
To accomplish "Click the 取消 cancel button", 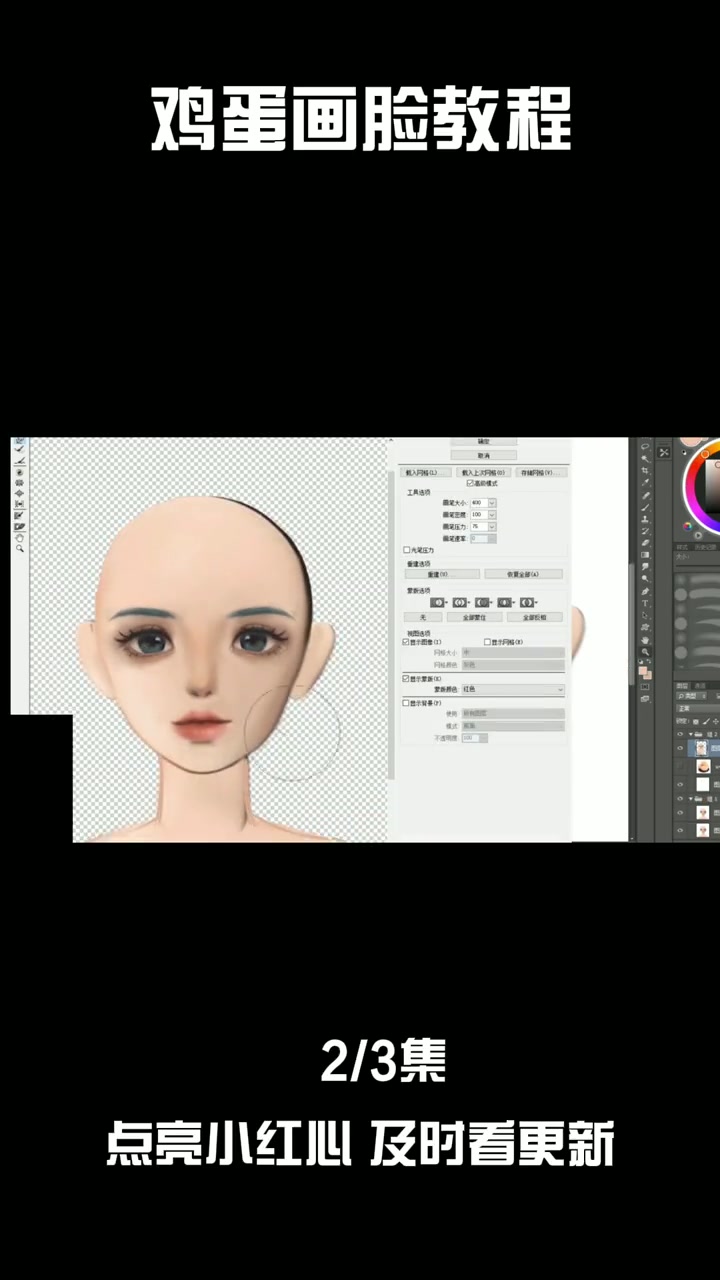I will pyautogui.click(x=484, y=455).
